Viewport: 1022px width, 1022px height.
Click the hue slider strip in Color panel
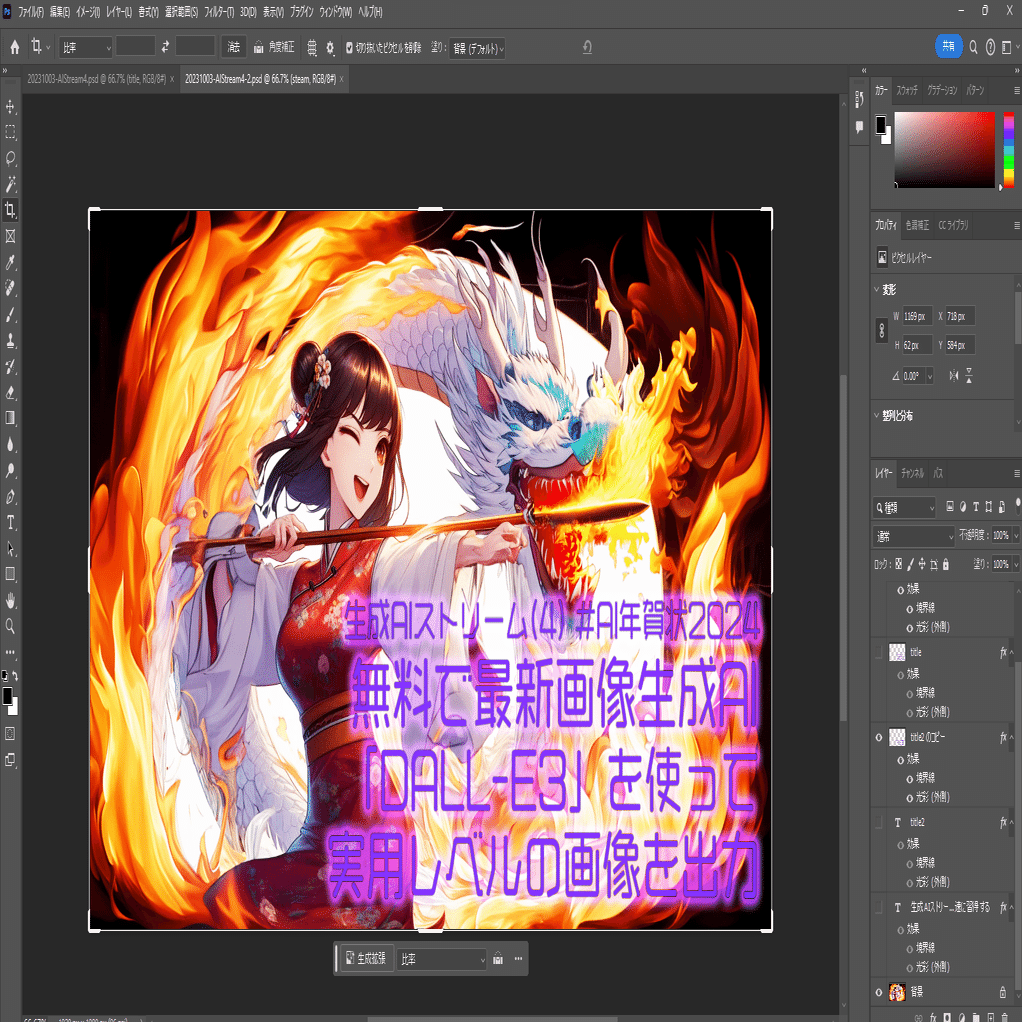click(x=1008, y=149)
